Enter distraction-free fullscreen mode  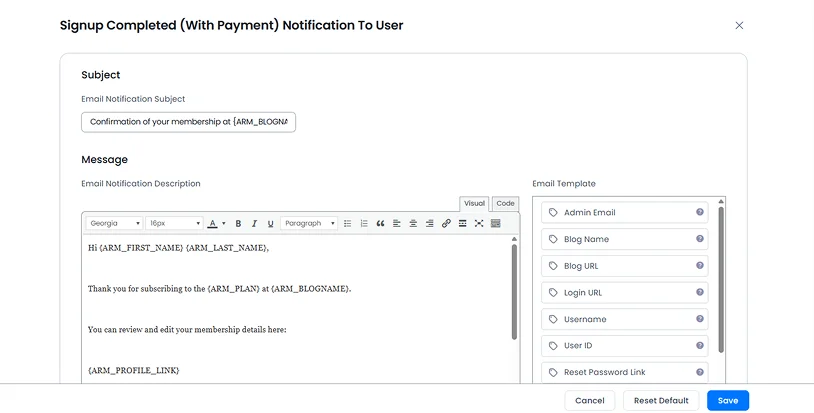(x=479, y=224)
